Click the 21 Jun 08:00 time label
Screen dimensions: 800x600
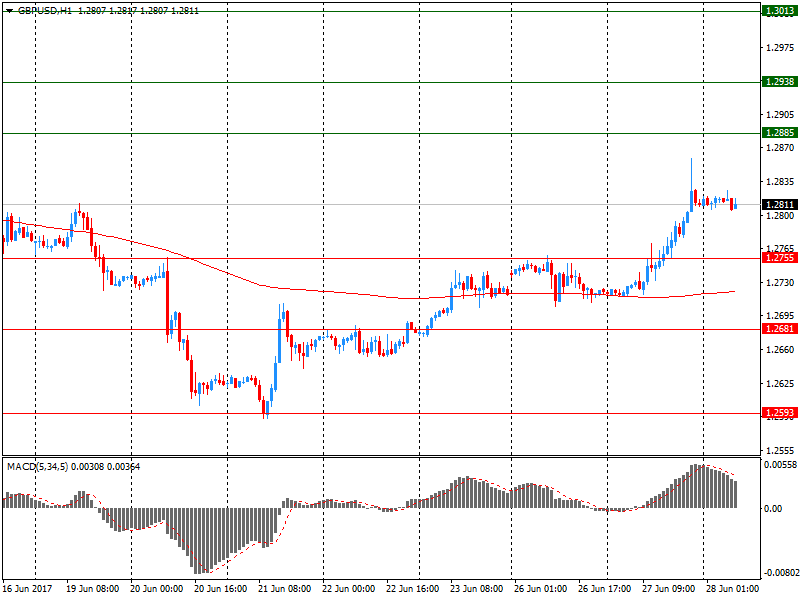coord(284,589)
